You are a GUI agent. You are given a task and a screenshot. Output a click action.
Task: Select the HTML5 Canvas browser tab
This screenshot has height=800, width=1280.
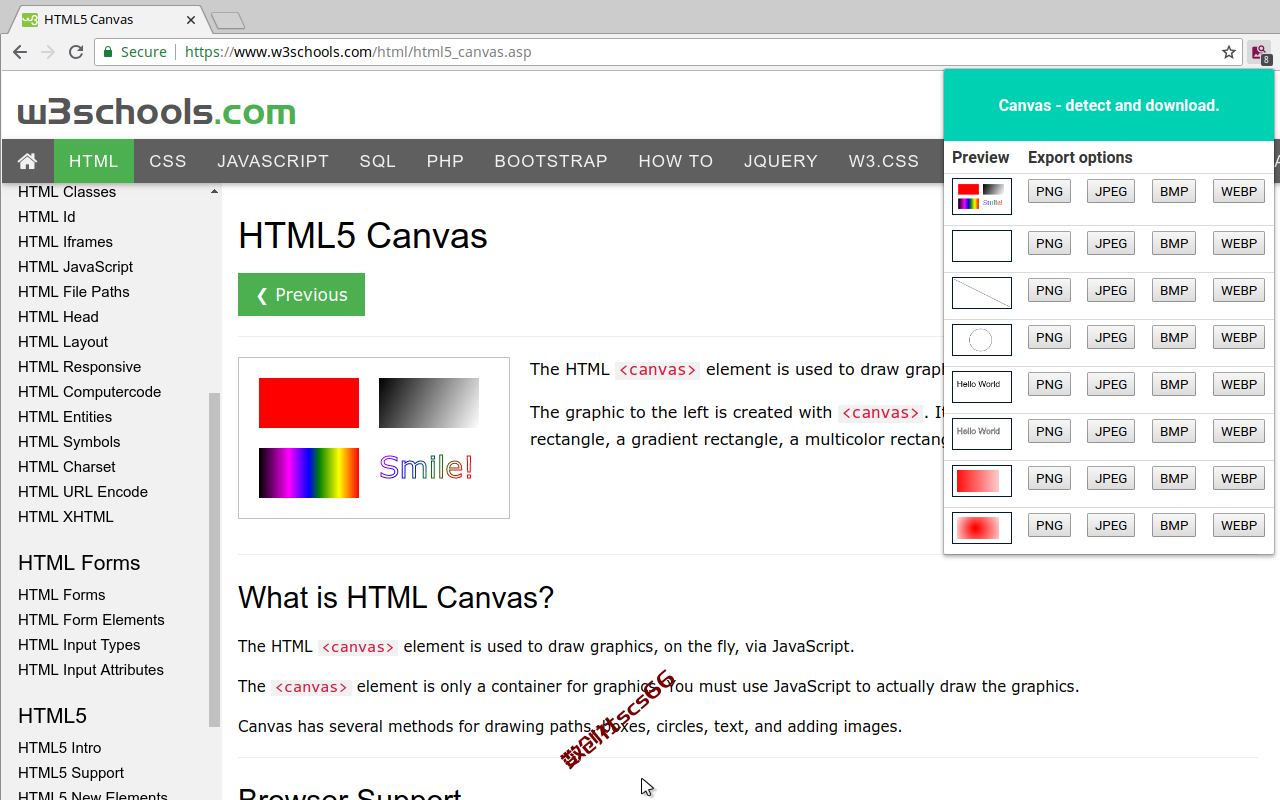point(107,19)
